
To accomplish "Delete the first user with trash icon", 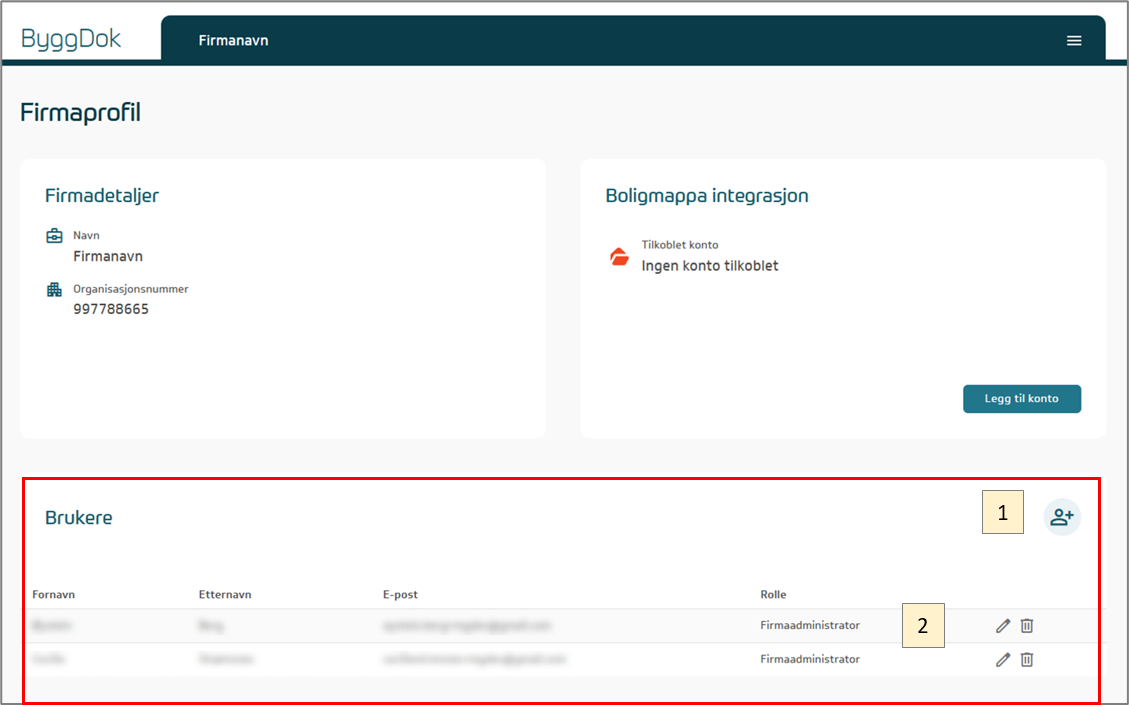I will (x=1027, y=626).
